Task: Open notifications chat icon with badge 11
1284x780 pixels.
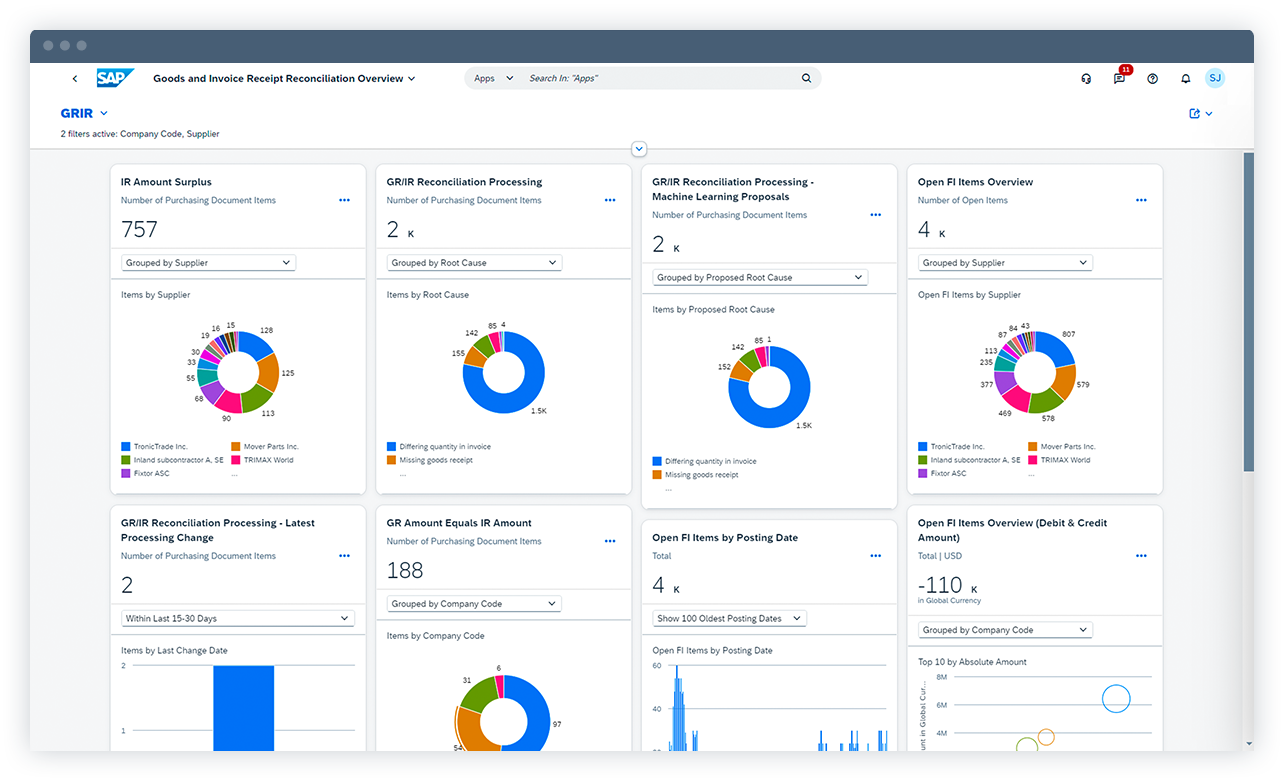Action: (1119, 79)
